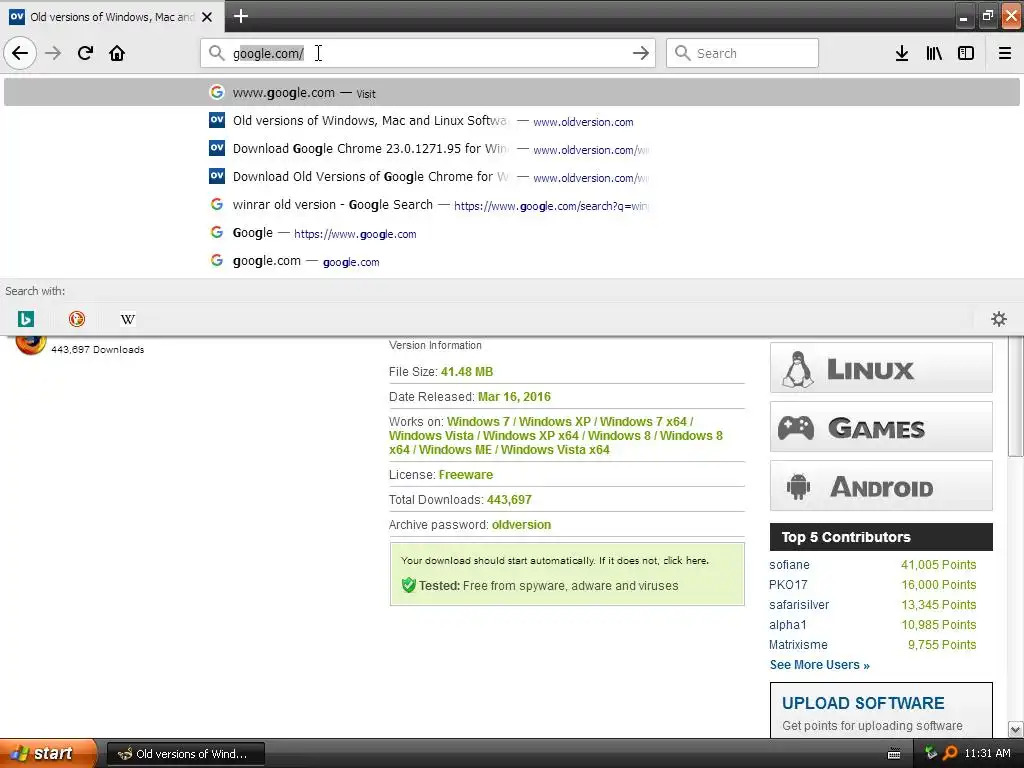This screenshot has width=1024, height=768.
Task: Search with the Bing engine icon
Action: click(26, 319)
